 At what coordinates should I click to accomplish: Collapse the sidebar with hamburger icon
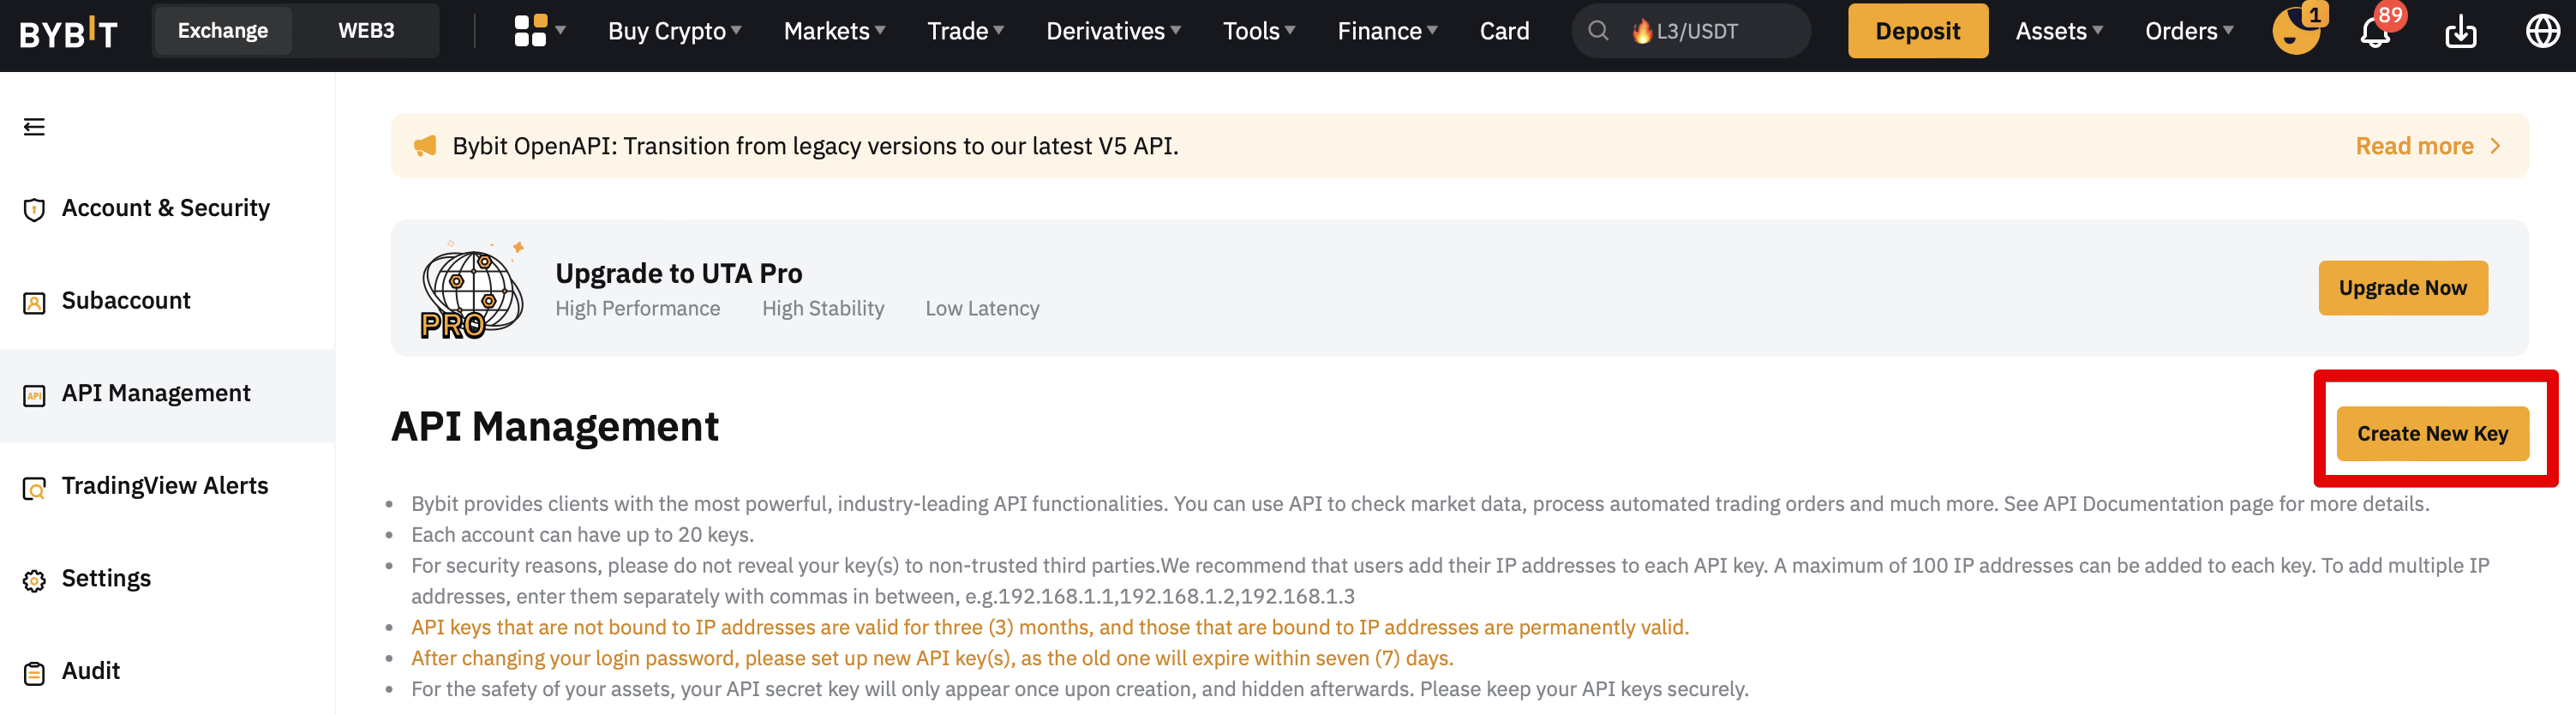tap(34, 127)
